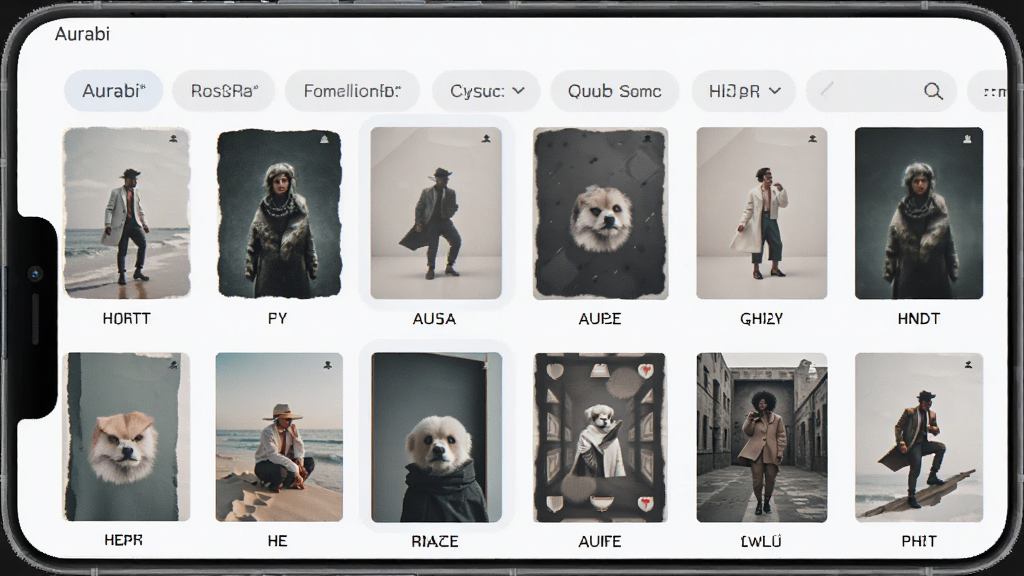Click person icon on HNDT card
This screenshot has width=1024, height=576.
coord(967,139)
